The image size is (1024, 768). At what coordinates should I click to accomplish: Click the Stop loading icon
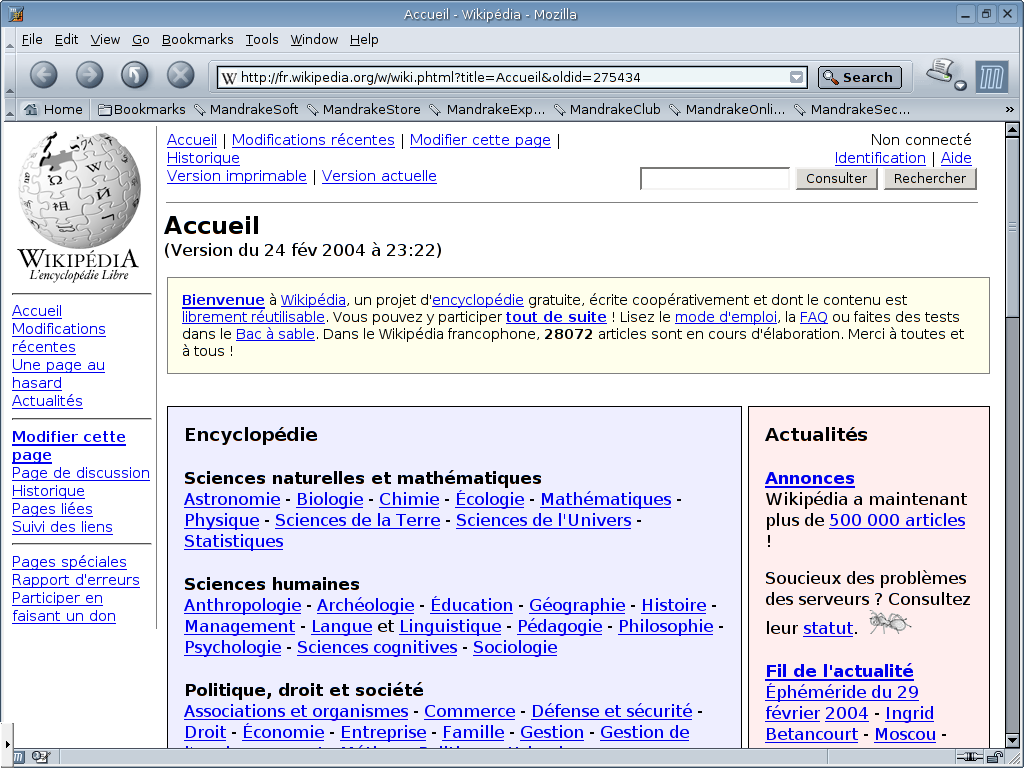(x=180, y=75)
